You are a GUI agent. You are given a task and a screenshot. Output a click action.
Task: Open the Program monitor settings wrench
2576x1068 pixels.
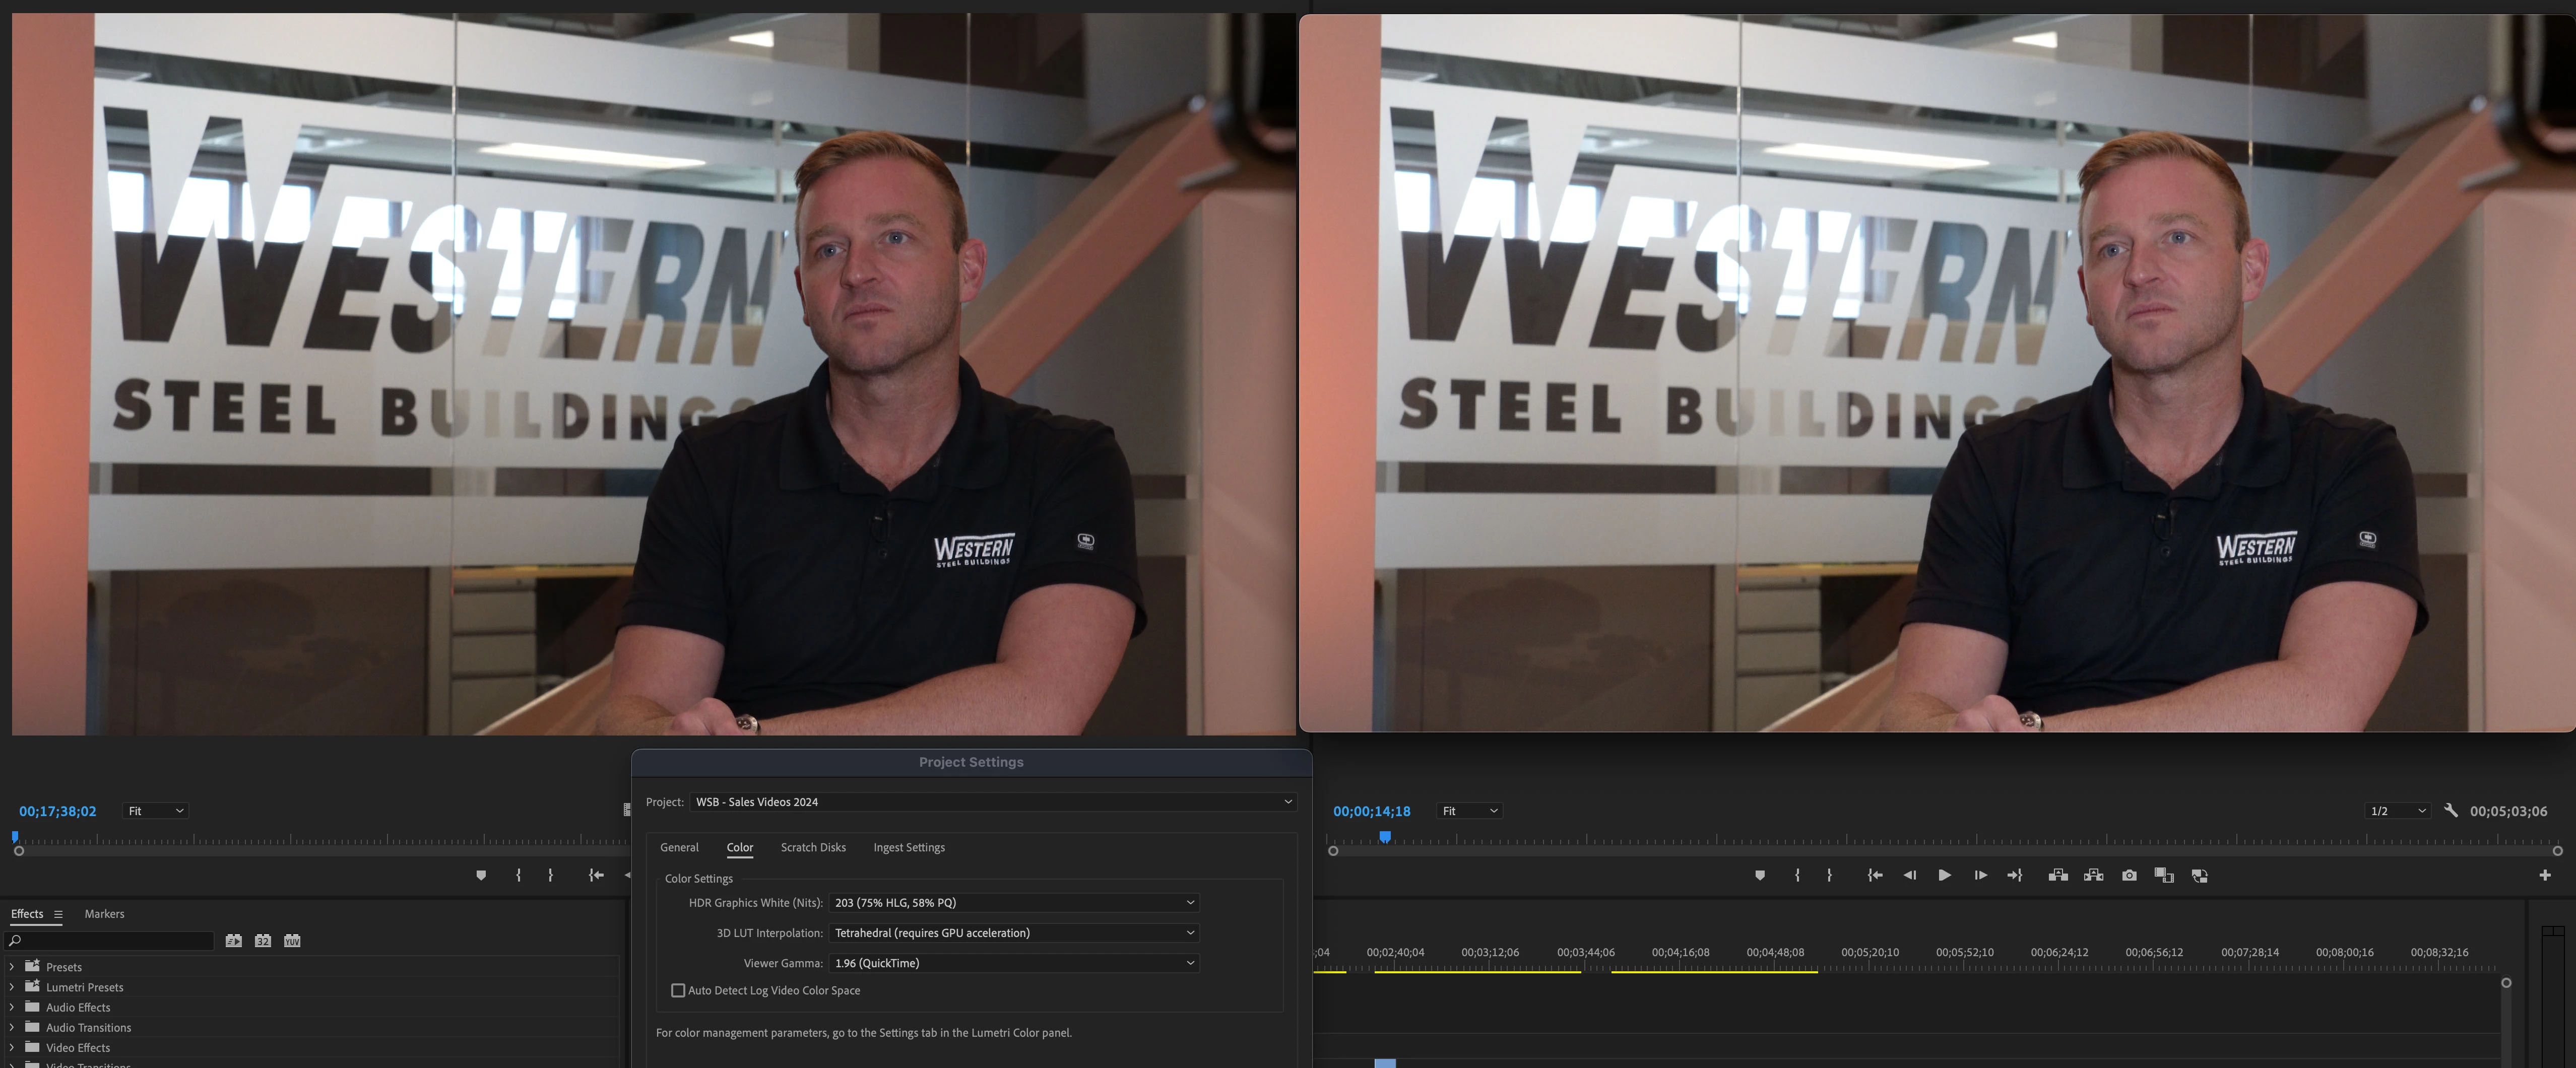pos(2450,811)
